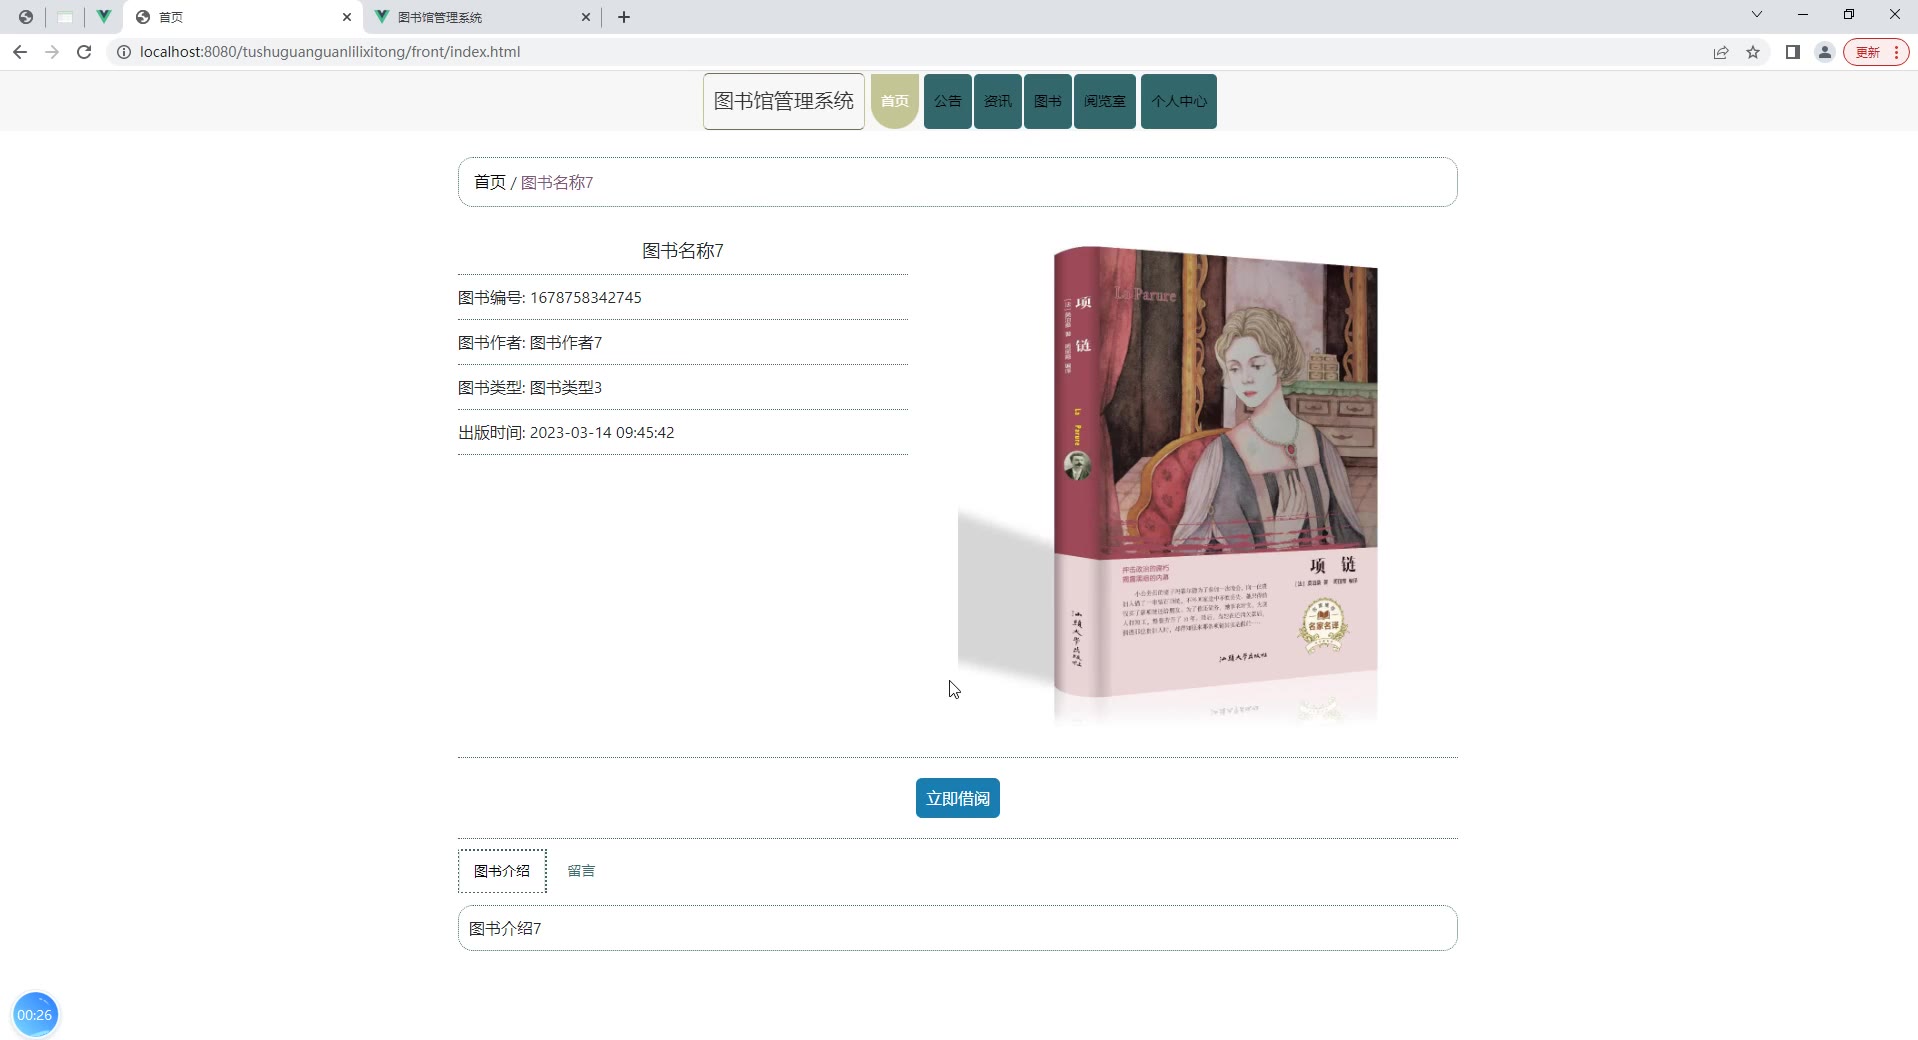This screenshot has height=1040, width=1918.
Task: Click the share page icon
Action: pyautogui.click(x=1721, y=52)
